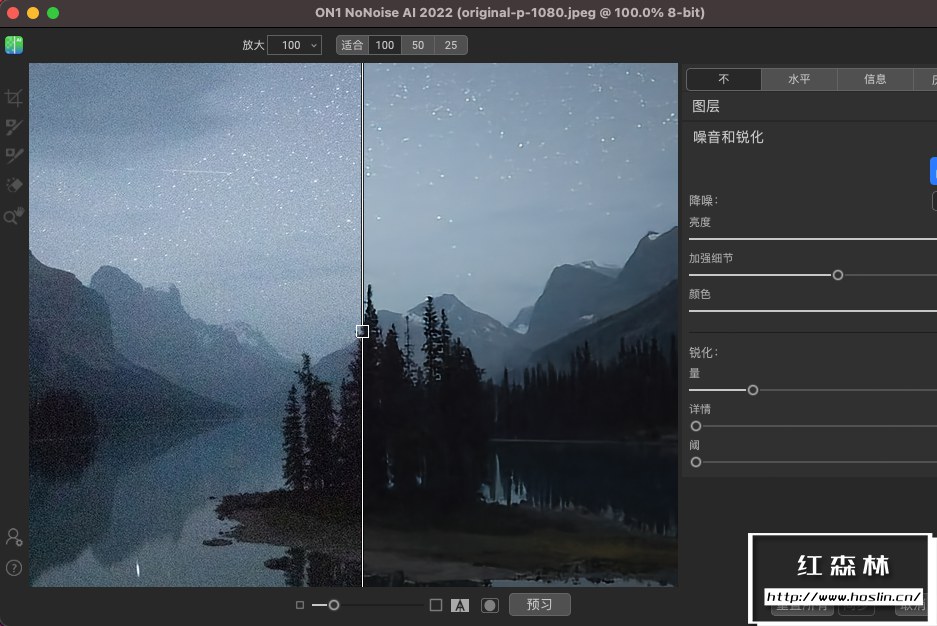Click the split-view divider handle on the image

362,331
